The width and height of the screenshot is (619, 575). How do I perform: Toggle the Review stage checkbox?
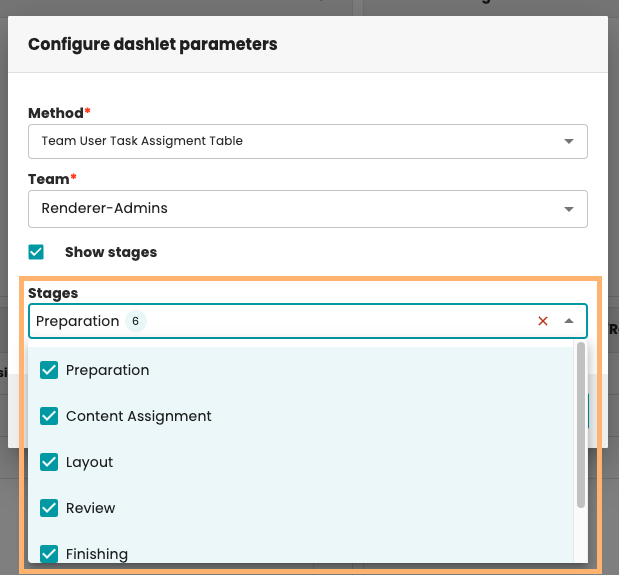49,508
